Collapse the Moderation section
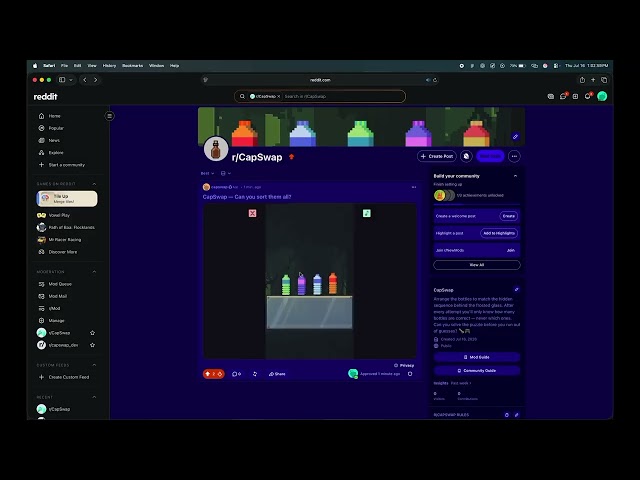 (x=94, y=272)
